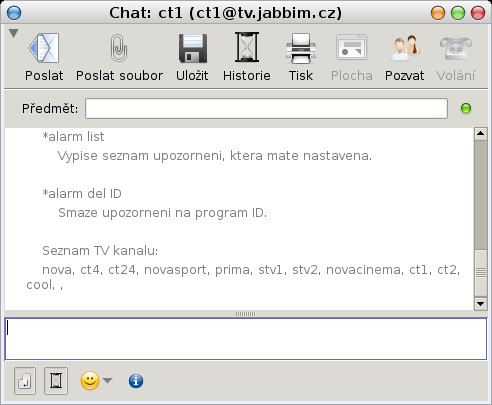This screenshot has height=405, width=492.
Task: Save chat with Uložit floppy icon
Action: click(193, 48)
